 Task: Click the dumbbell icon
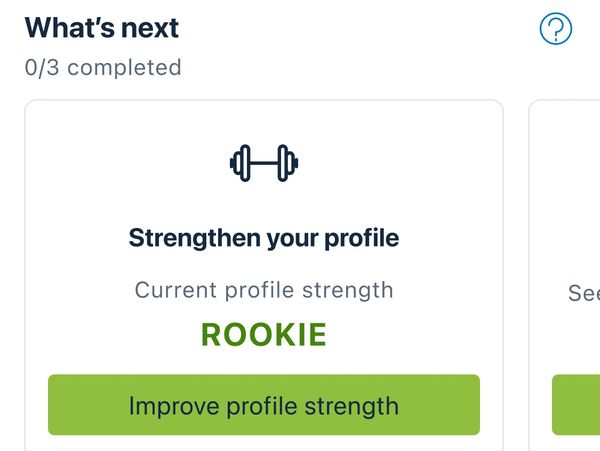(264, 162)
